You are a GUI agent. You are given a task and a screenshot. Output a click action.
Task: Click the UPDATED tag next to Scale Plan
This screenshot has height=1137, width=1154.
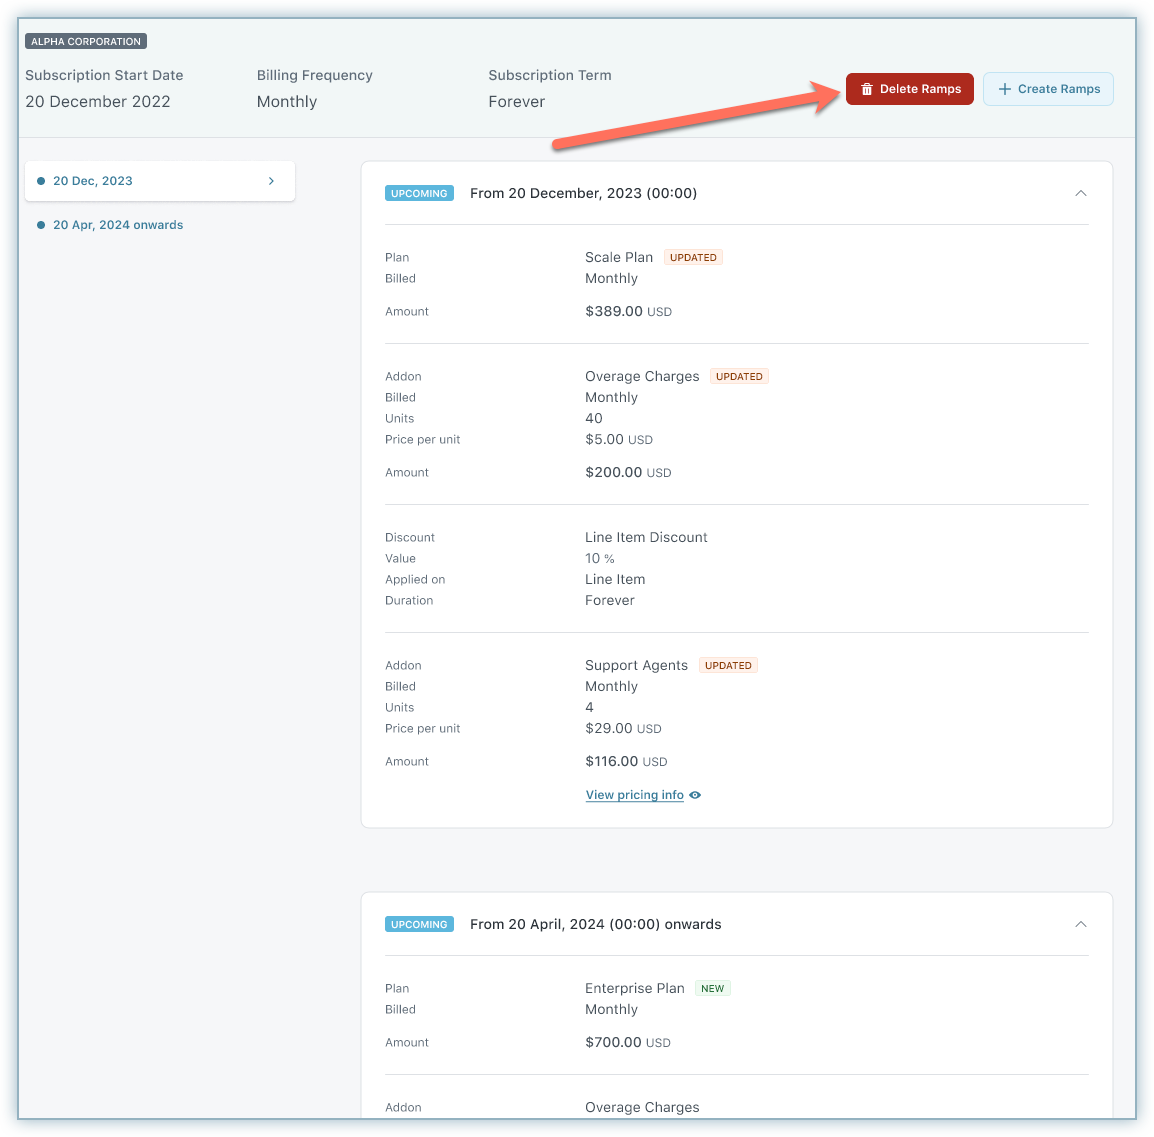(x=693, y=257)
